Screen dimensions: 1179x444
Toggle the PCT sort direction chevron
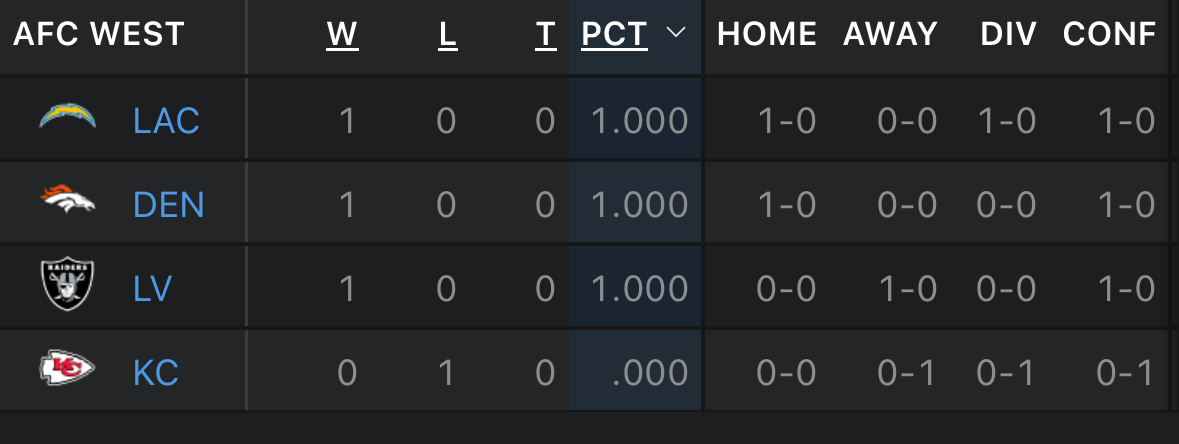pos(675,33)
